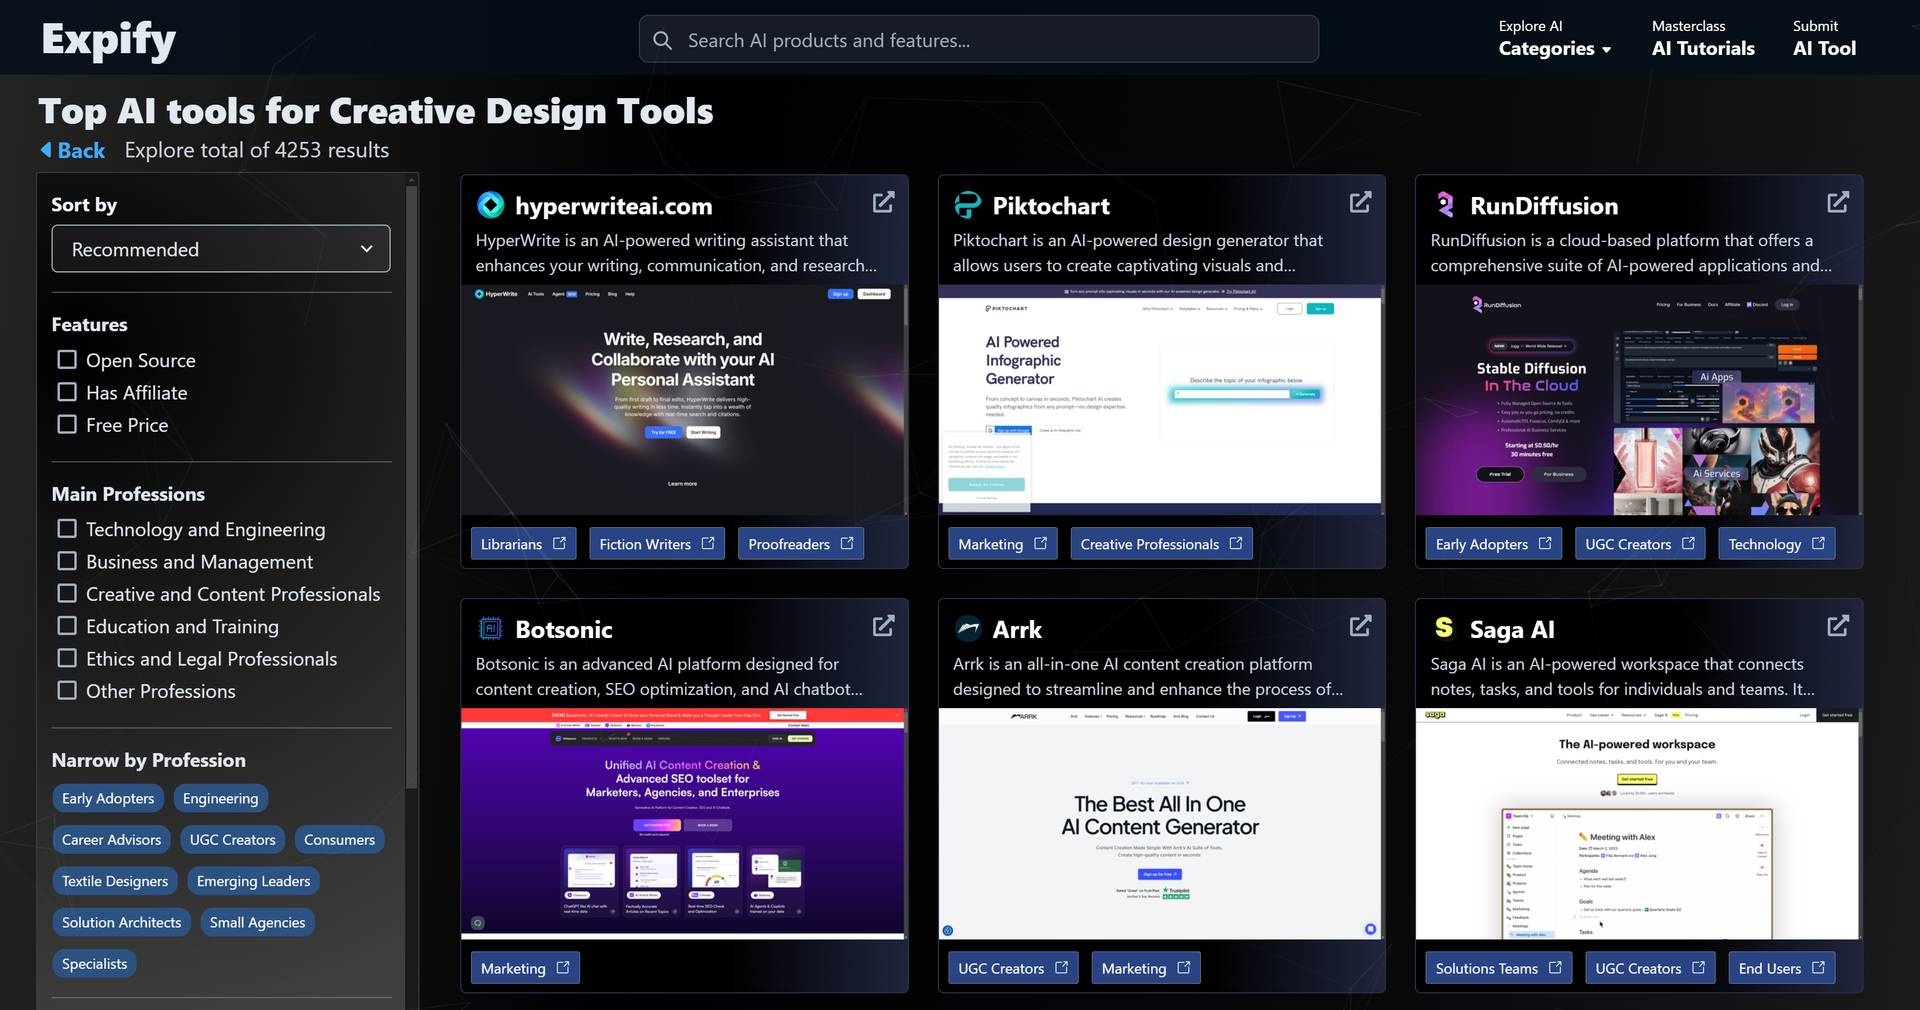Open the hyperwriteai.com title link

click(614, 206)
